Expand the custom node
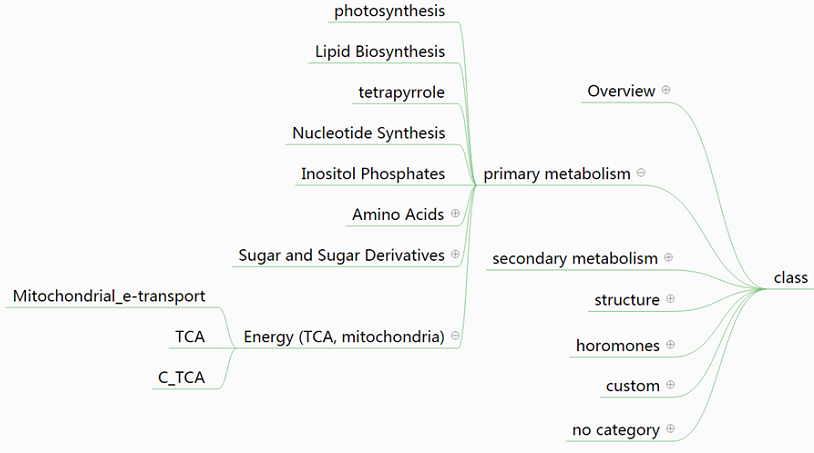This screenshot has height=453, width=814. coord(670,385)
